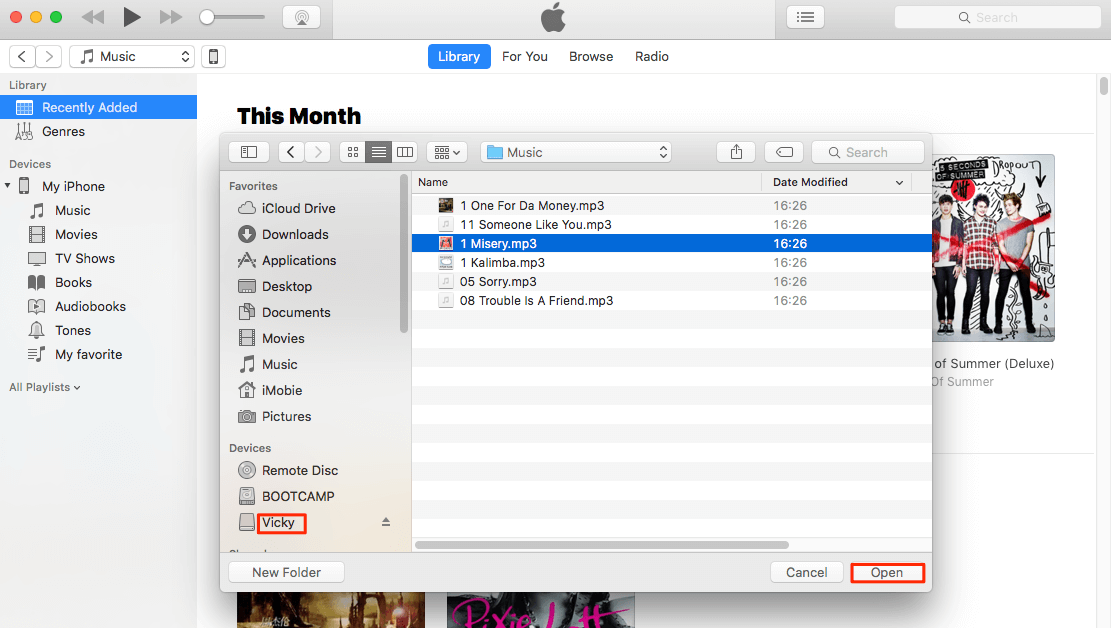
Task: Open the media type selector showing Music
Action: [x=131, y=56]
